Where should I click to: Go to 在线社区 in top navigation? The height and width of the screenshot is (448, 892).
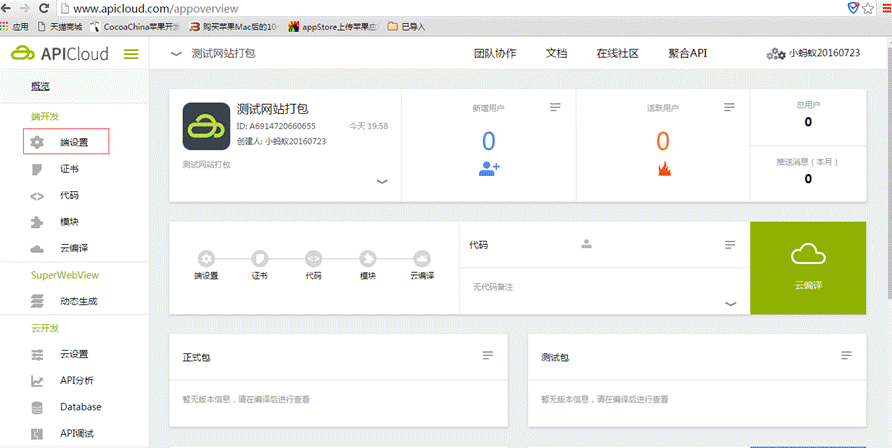pos(617,54)
